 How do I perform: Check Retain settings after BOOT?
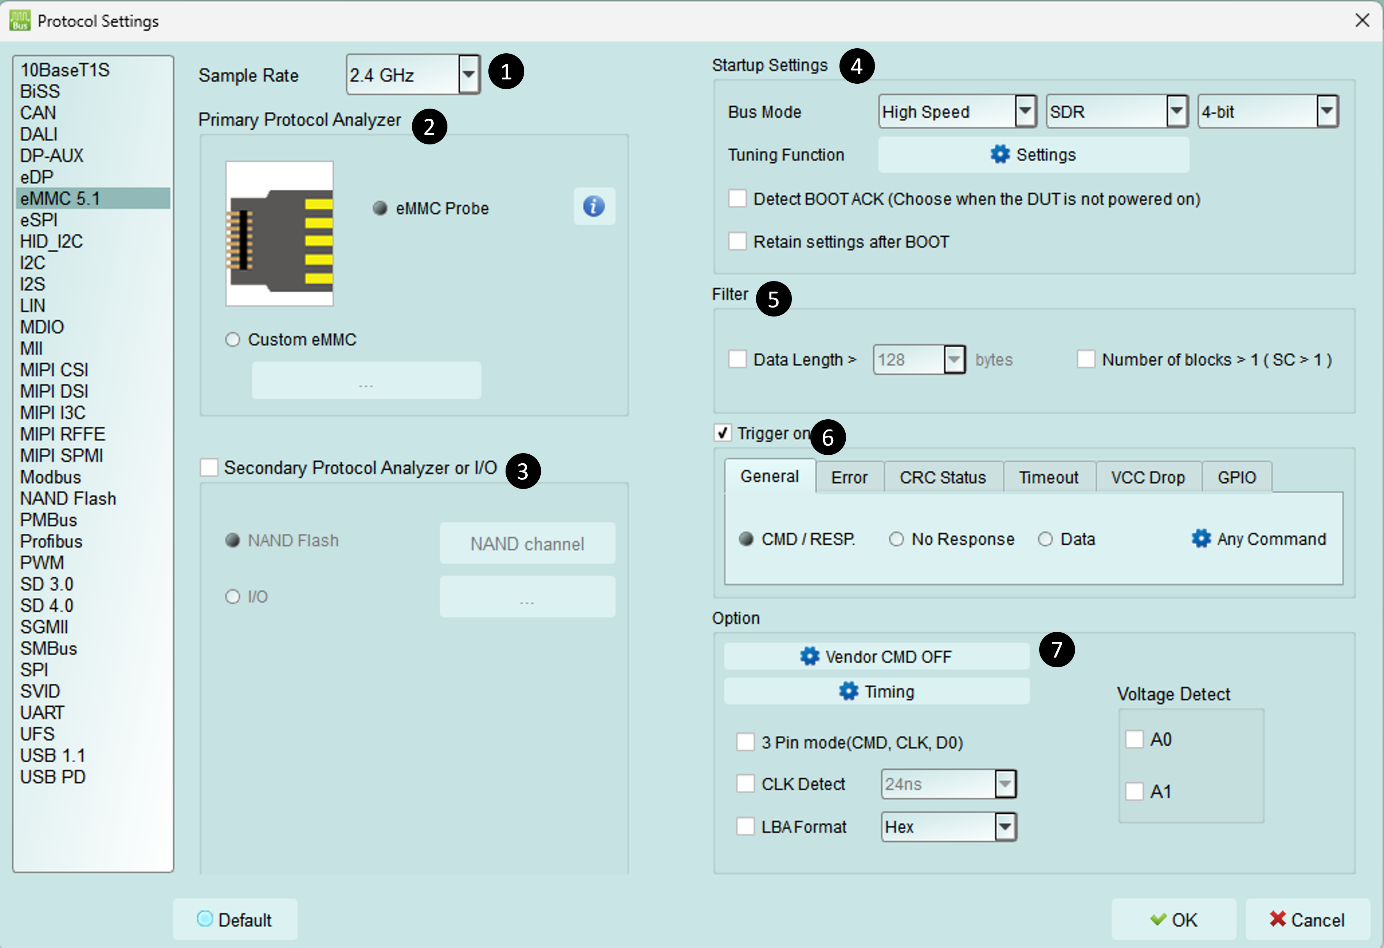738,241
